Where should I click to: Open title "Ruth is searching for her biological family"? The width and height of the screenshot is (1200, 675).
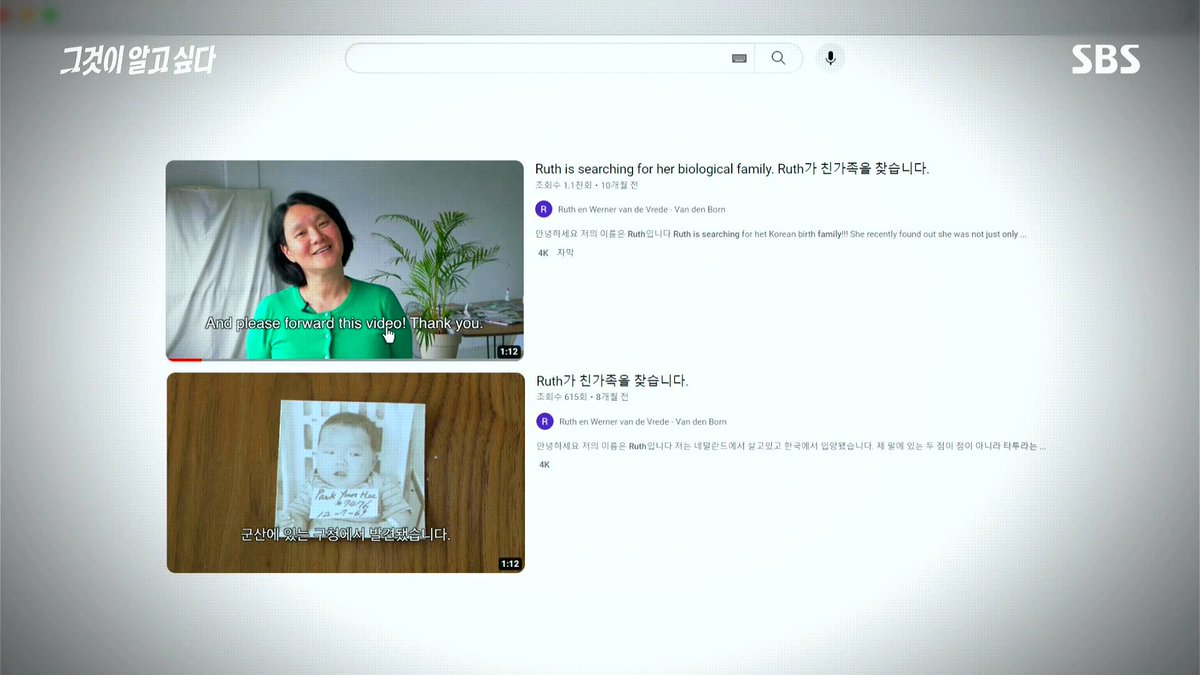tap(654, 169)
